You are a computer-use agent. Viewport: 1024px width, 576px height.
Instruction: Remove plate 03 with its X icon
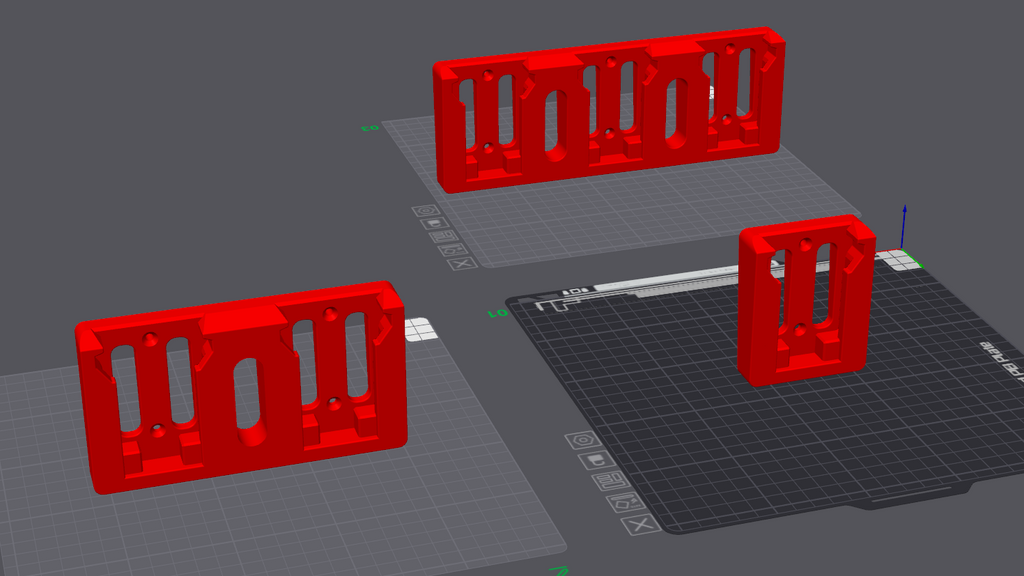pyautogui.click(x=462, y=263)
